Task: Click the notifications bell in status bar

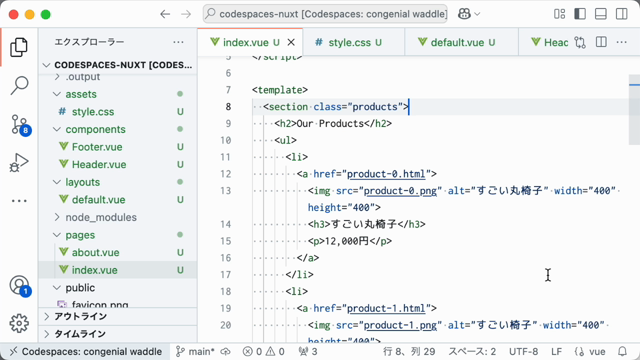Action: point(622,351)
